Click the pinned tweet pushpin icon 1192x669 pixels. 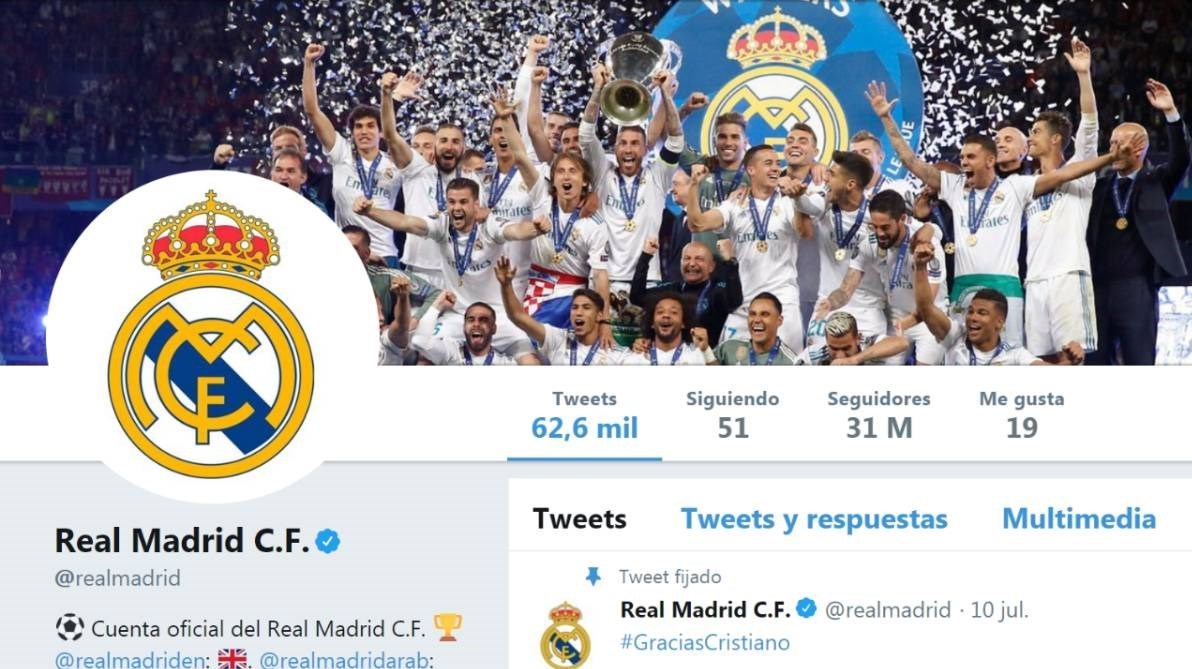pyautogui.click(x=593, y=576)
